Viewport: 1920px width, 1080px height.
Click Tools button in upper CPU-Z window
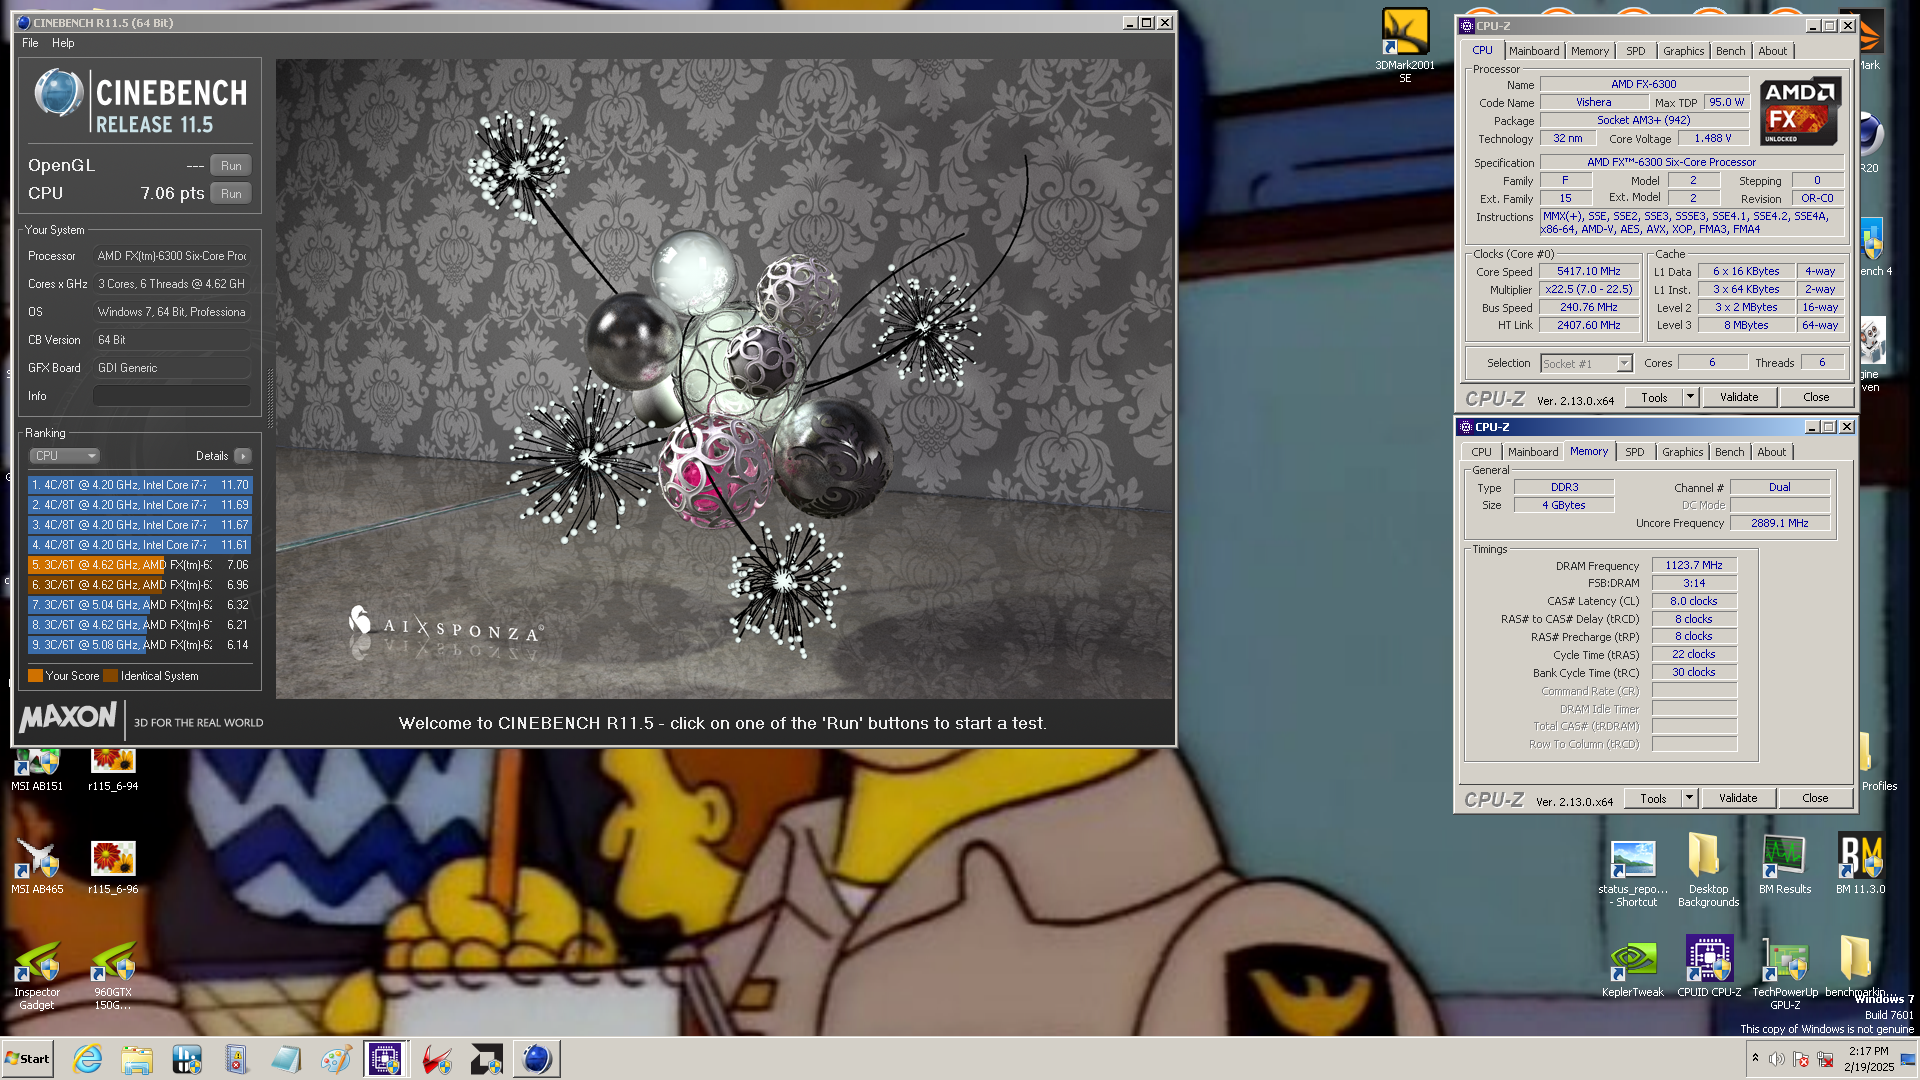tap(1654, 398)
